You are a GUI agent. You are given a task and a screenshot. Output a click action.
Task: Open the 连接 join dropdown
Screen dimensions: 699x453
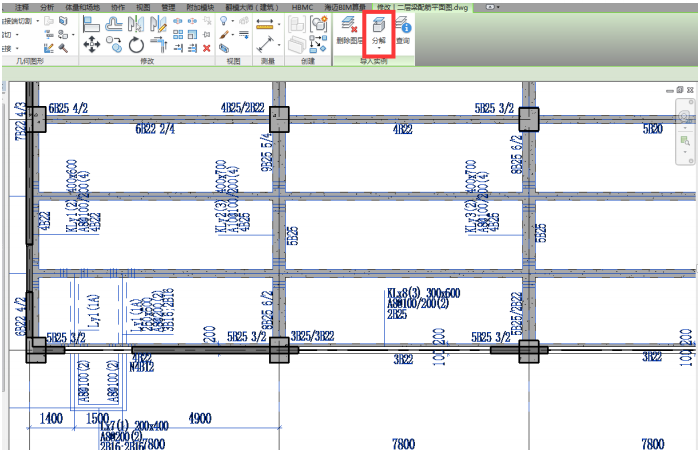coord(17,48)
